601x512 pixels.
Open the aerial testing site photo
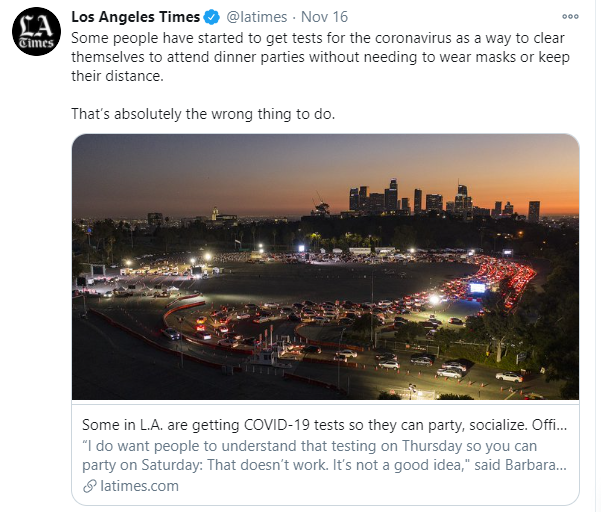tap(325, 266)
